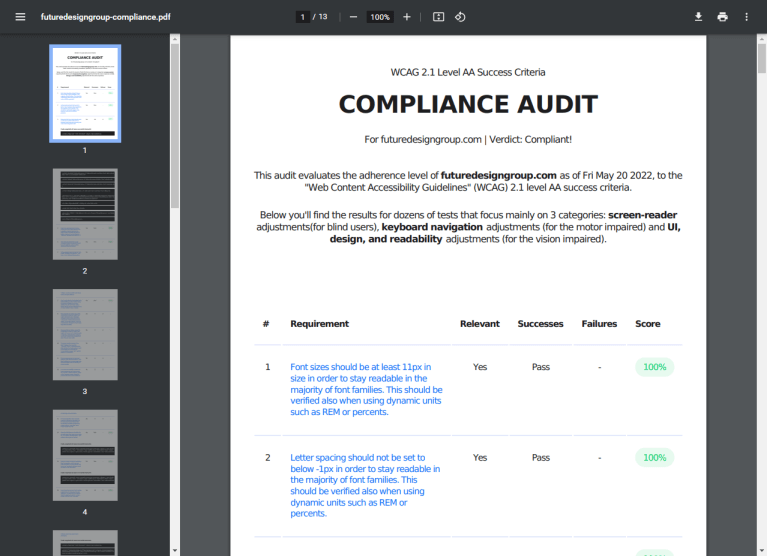Viewport: 767px width, 556px height.
Task: Open the more actions three-dot menu
Action: 746,17
